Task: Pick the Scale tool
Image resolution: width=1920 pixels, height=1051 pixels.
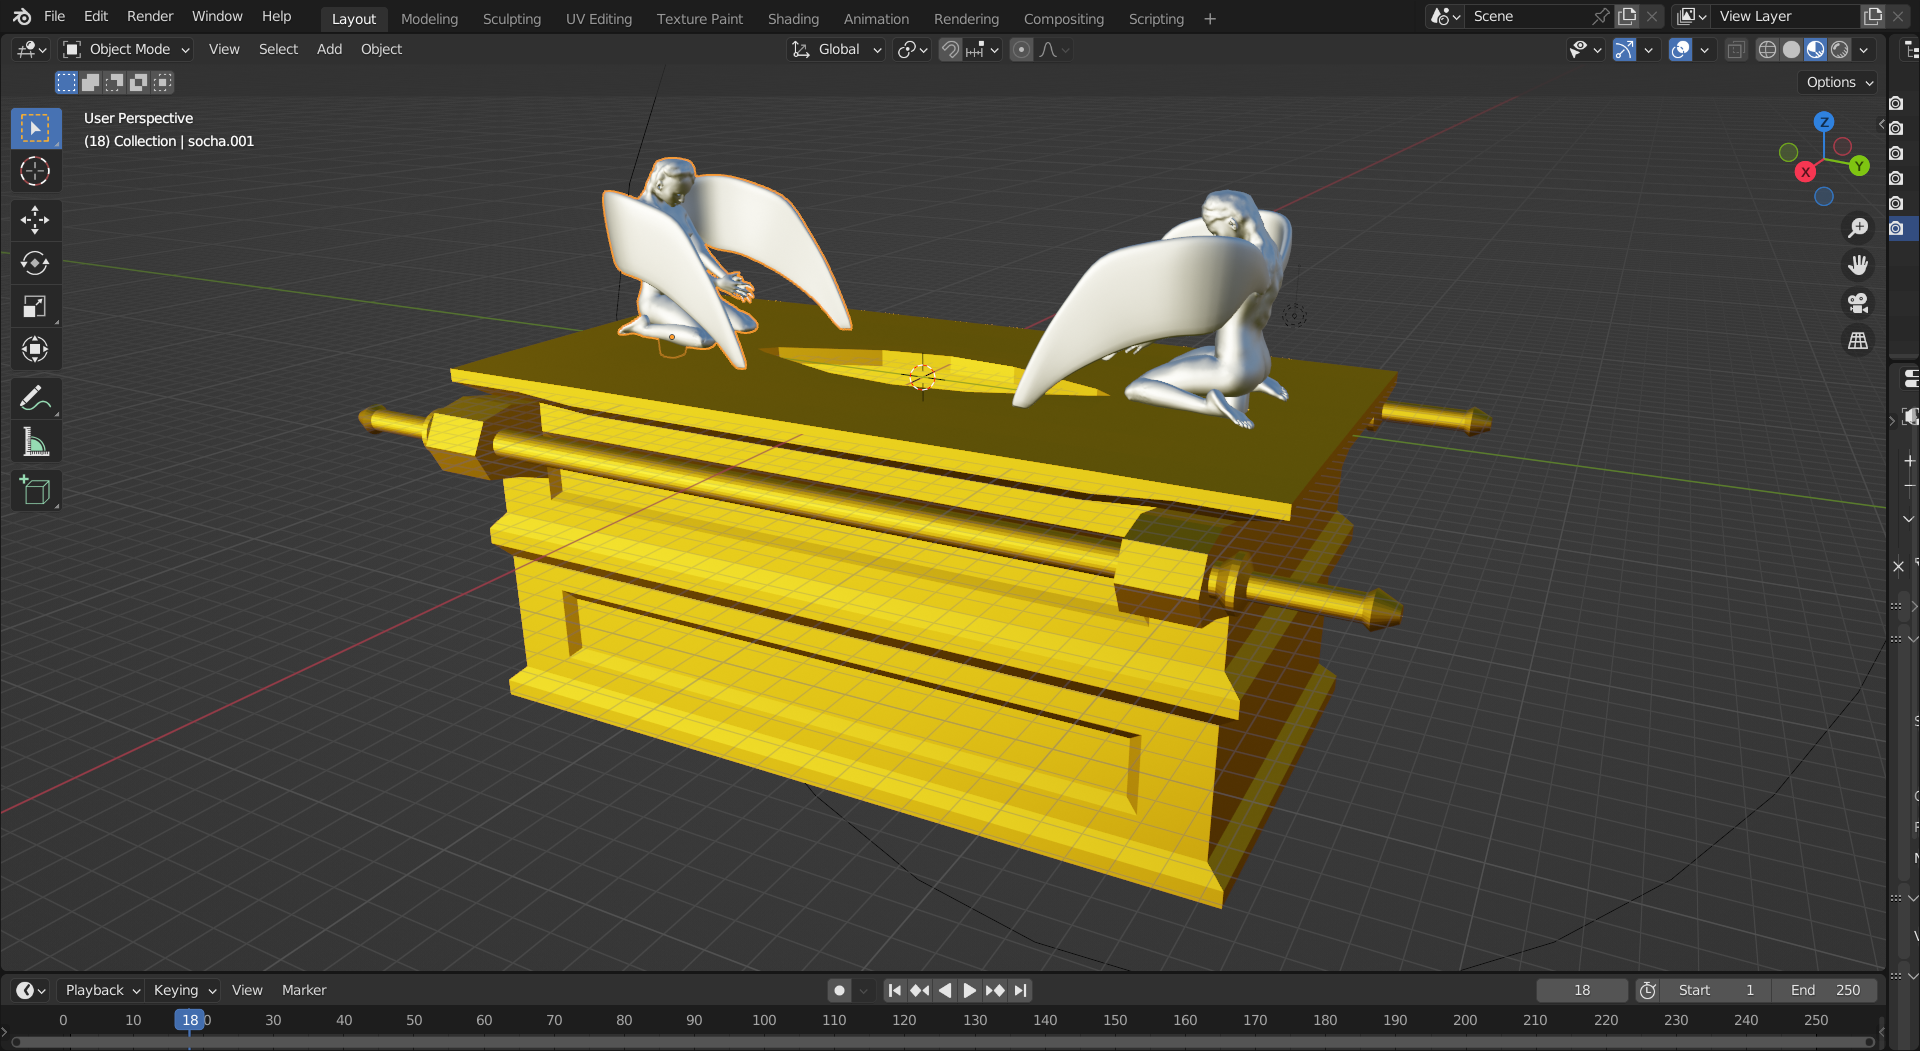Action: (36, 306)
